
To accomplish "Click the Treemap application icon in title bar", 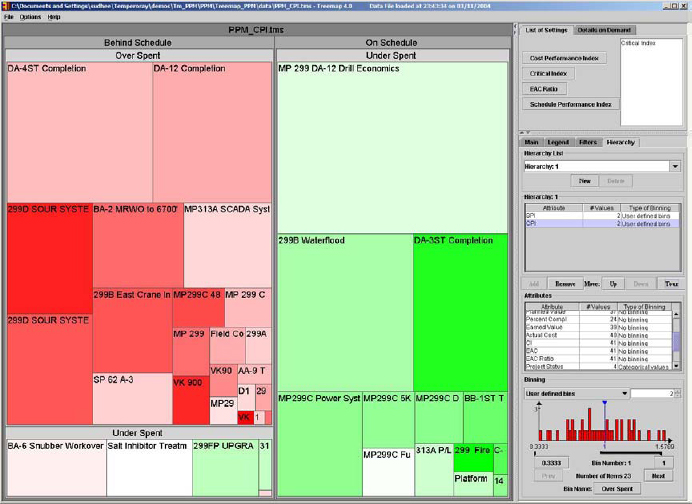I will [x=5, y=6].
